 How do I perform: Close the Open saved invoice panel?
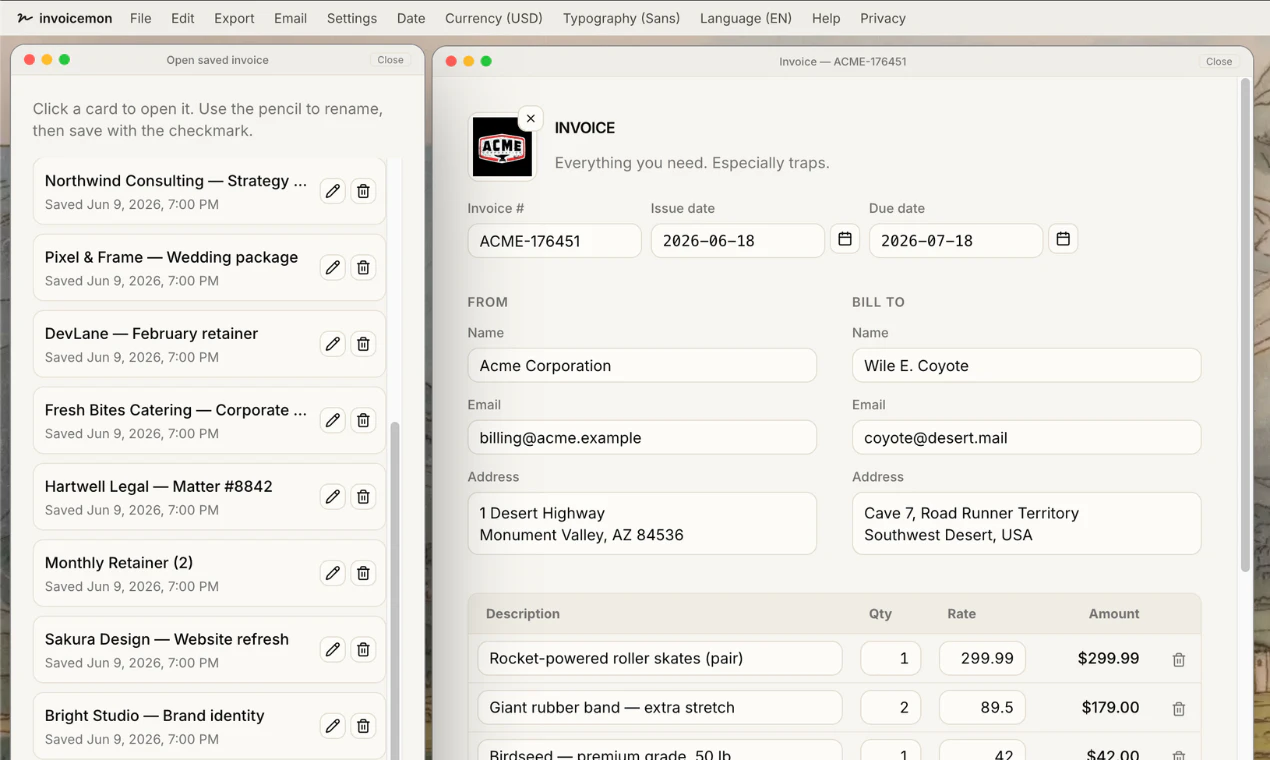pos(391,60)
